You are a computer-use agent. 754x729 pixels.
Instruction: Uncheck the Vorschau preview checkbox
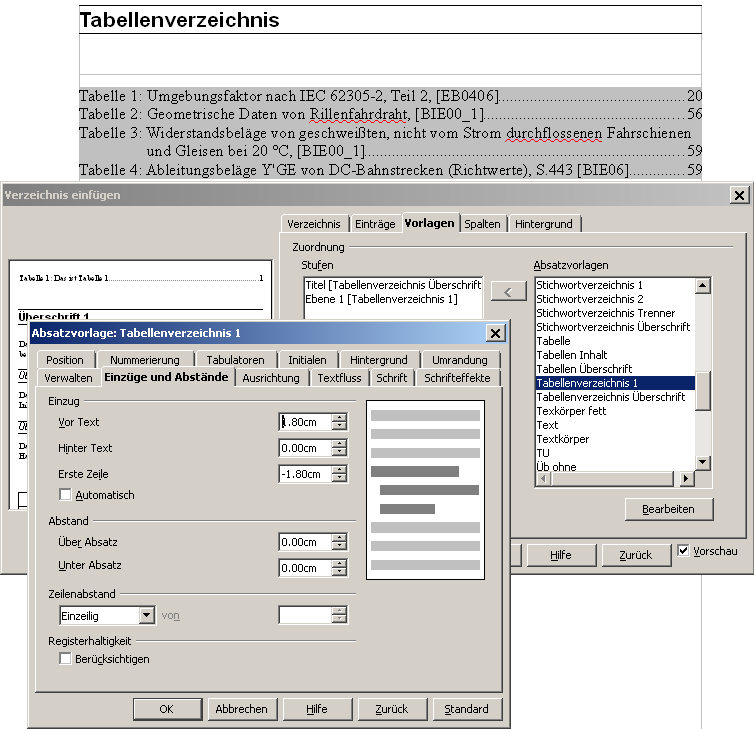pyautogui.click(x=683, y=551)
